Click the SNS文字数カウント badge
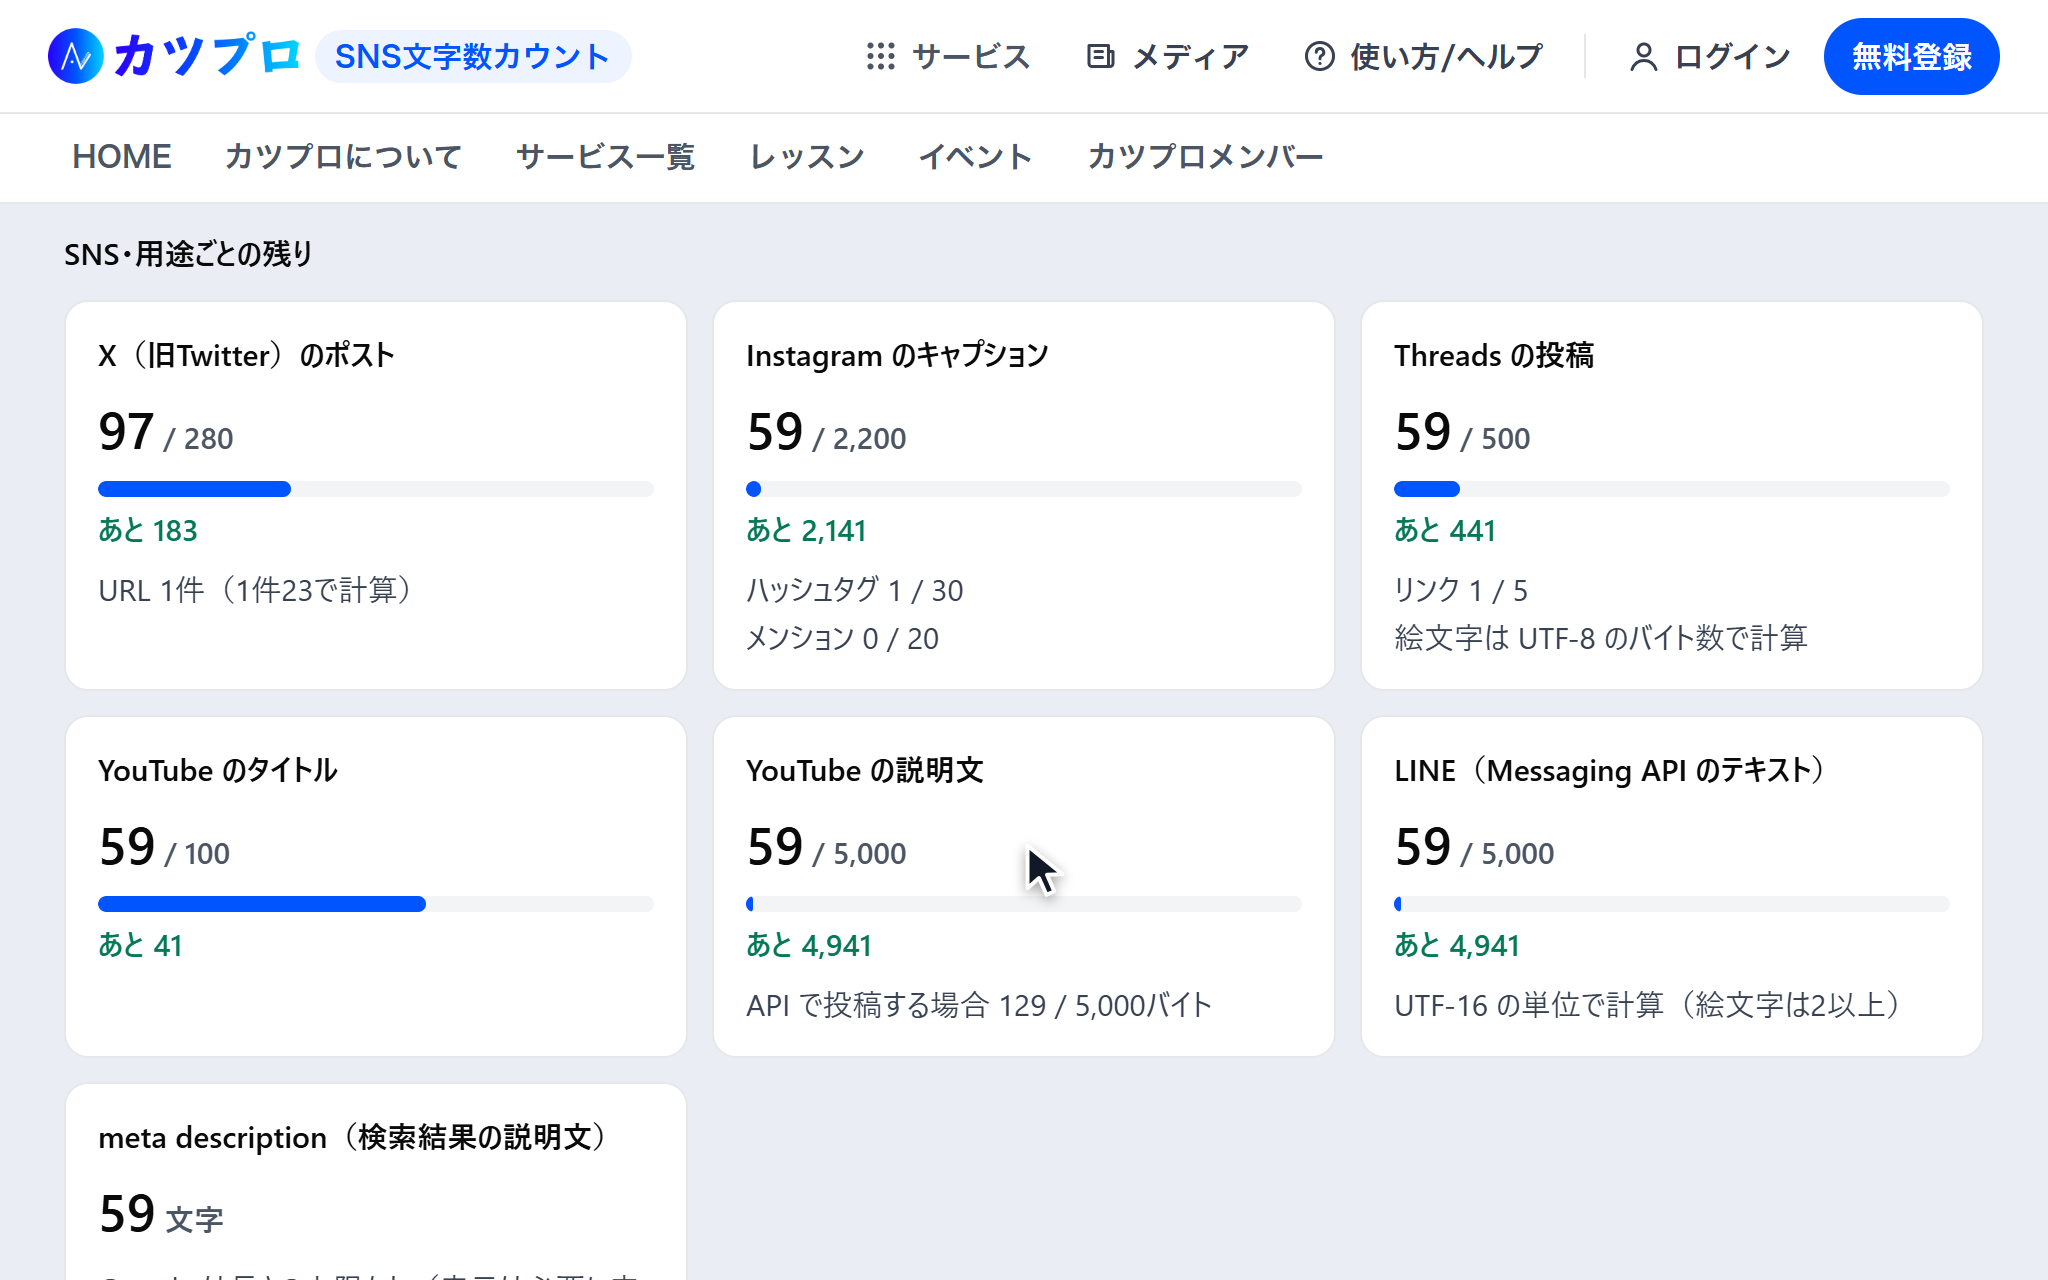Image resolution: width=2048 pixels, height=1280 pixels. [473, 56]
